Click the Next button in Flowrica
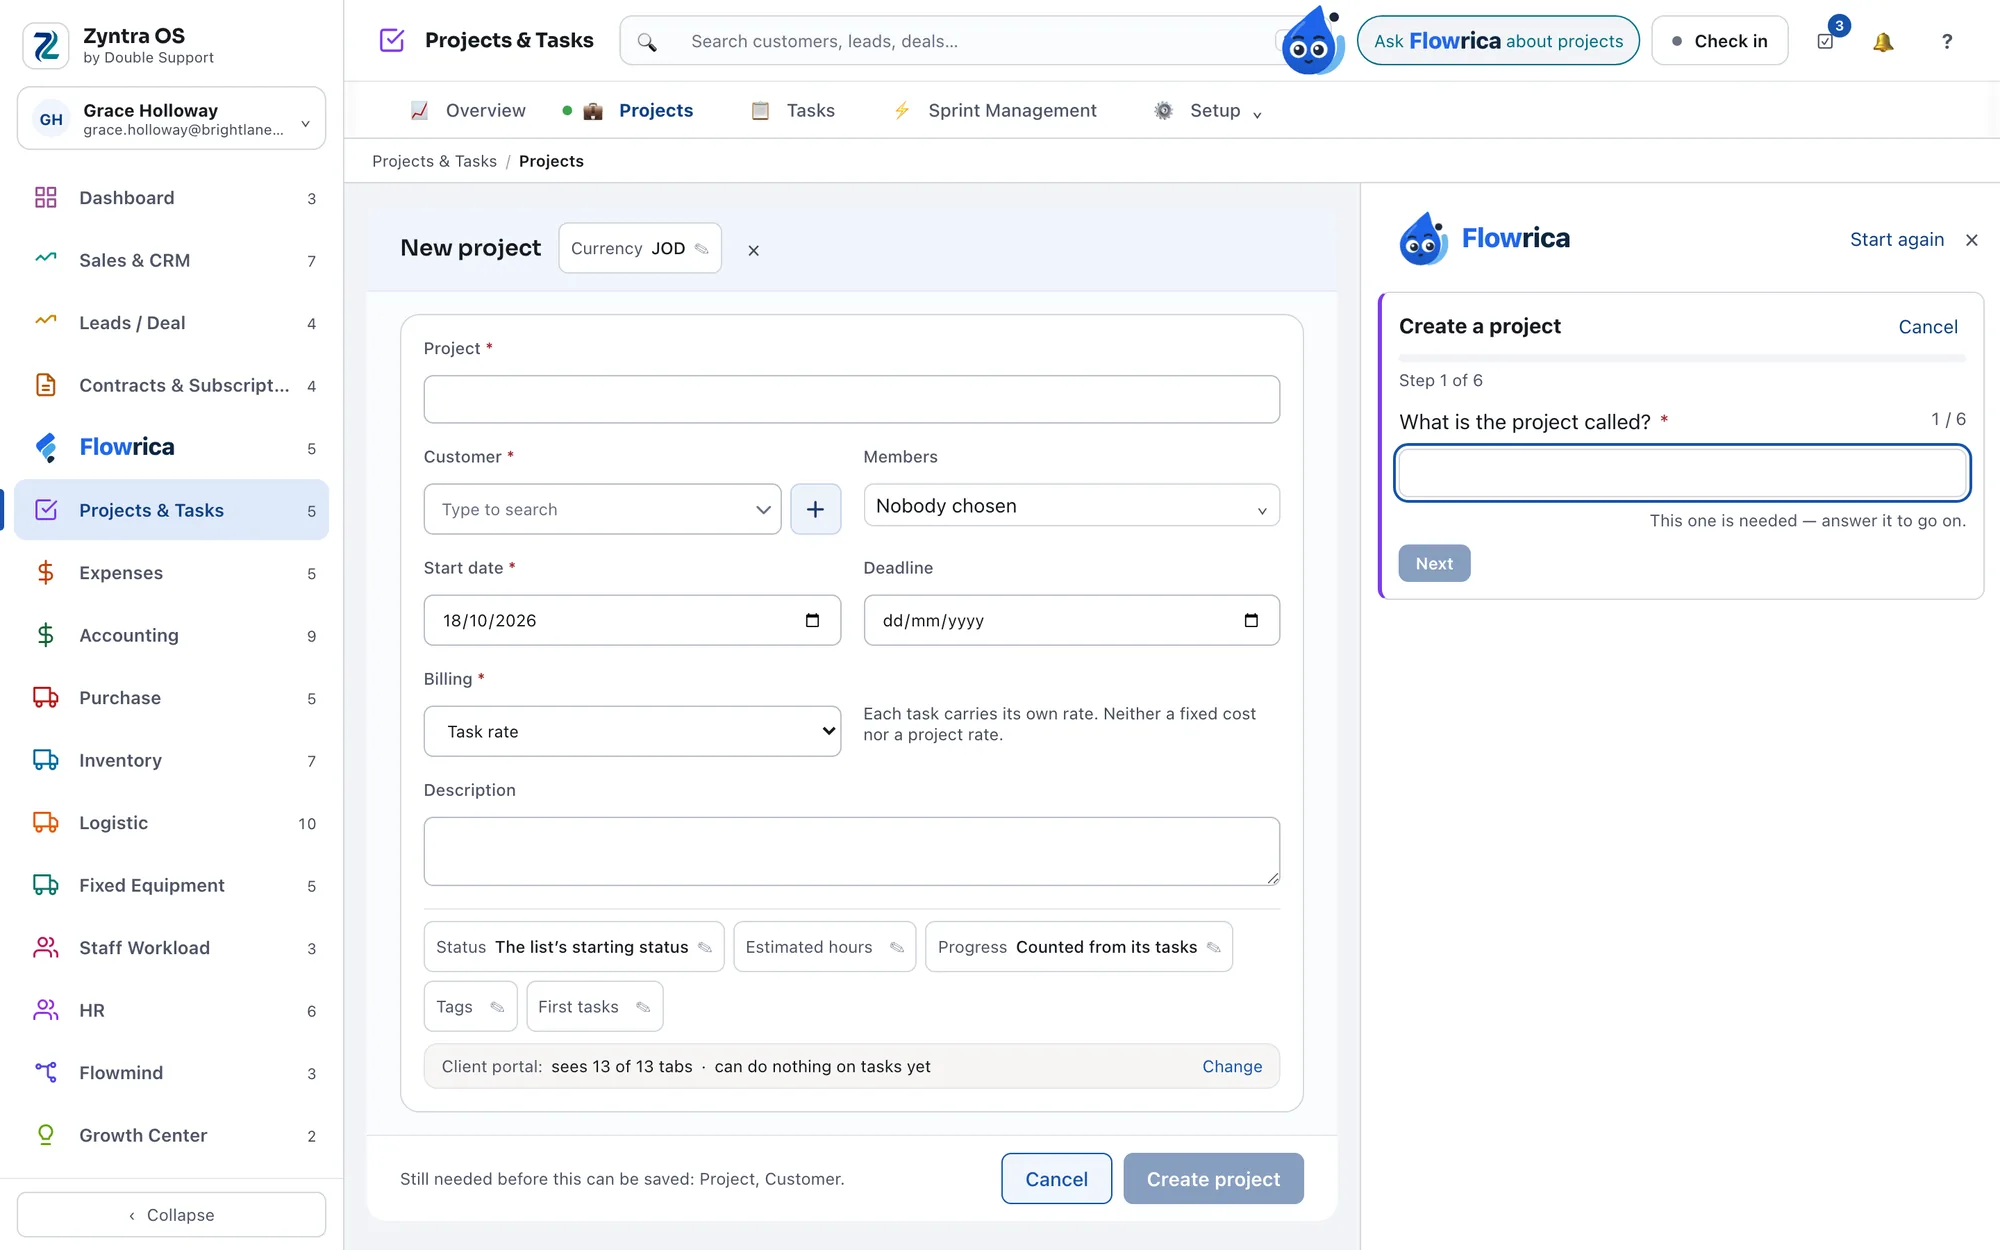 pyautogui.click(x=1434, y=563)
